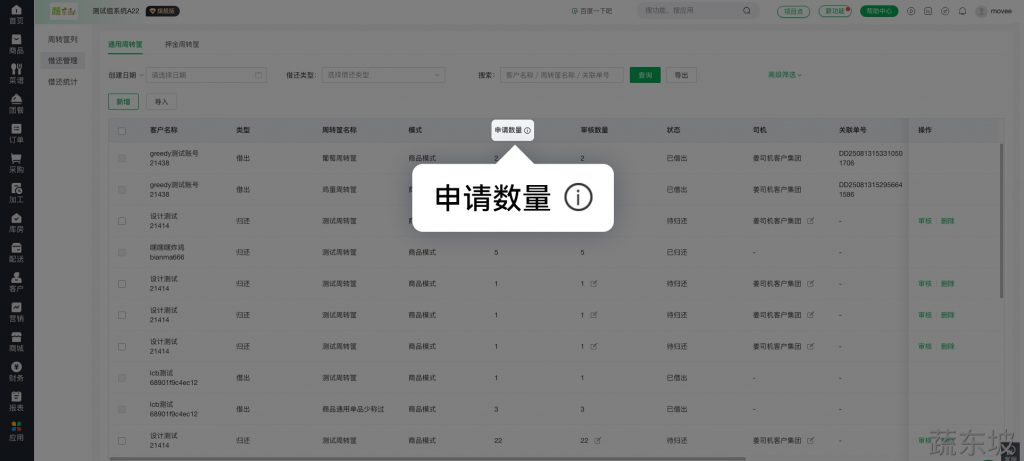
Task: Go to 采购 purchasing cart icon
Action: [16, 163]
